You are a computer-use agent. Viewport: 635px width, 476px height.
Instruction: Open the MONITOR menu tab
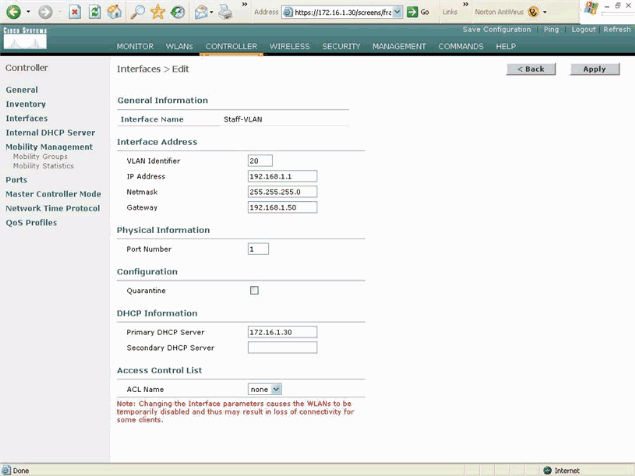coord(135,46)
